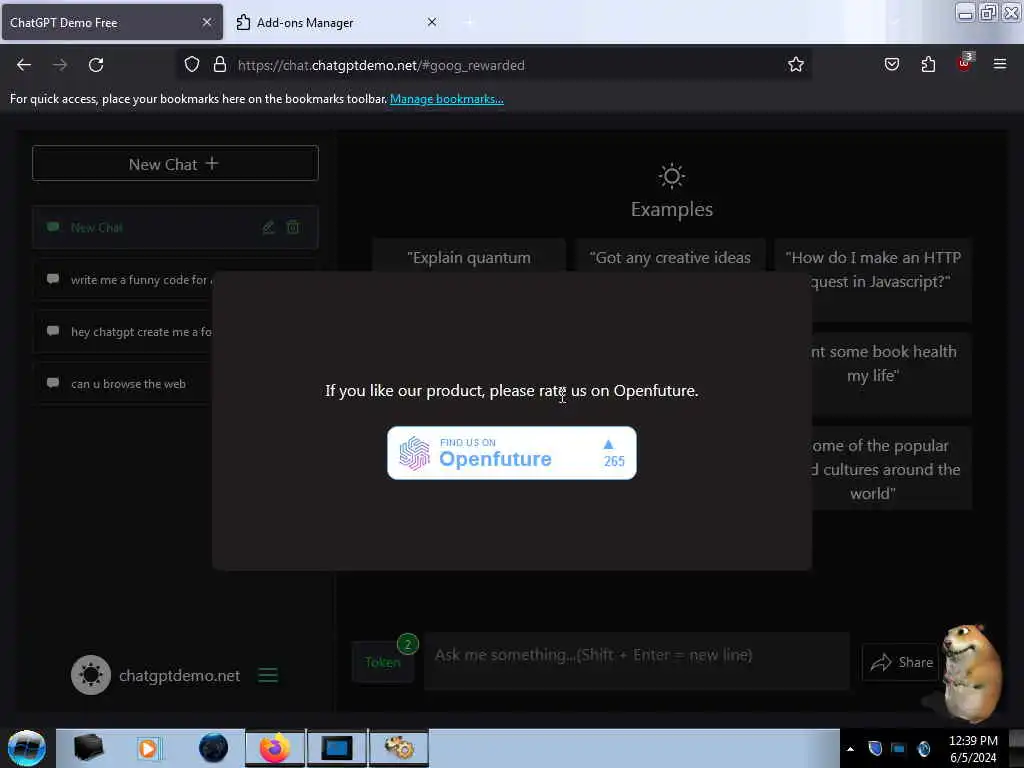
Task: Click the Openfuture logo icon
Action: point(415,453)
